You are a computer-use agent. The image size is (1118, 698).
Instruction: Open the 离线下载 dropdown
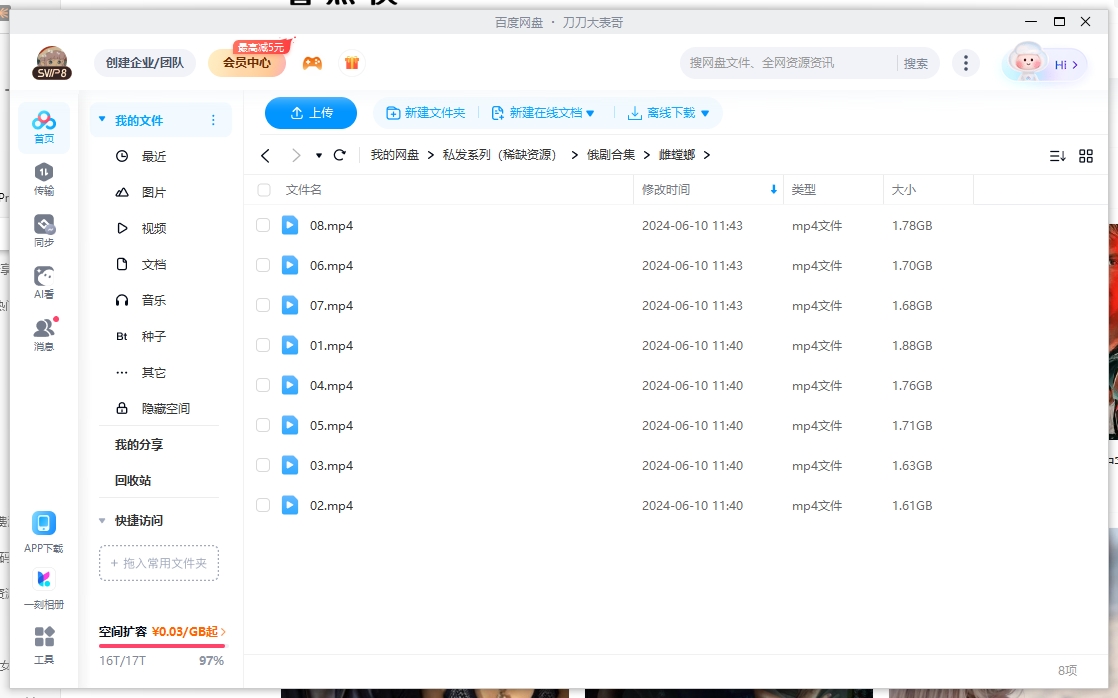click(670, 113)
